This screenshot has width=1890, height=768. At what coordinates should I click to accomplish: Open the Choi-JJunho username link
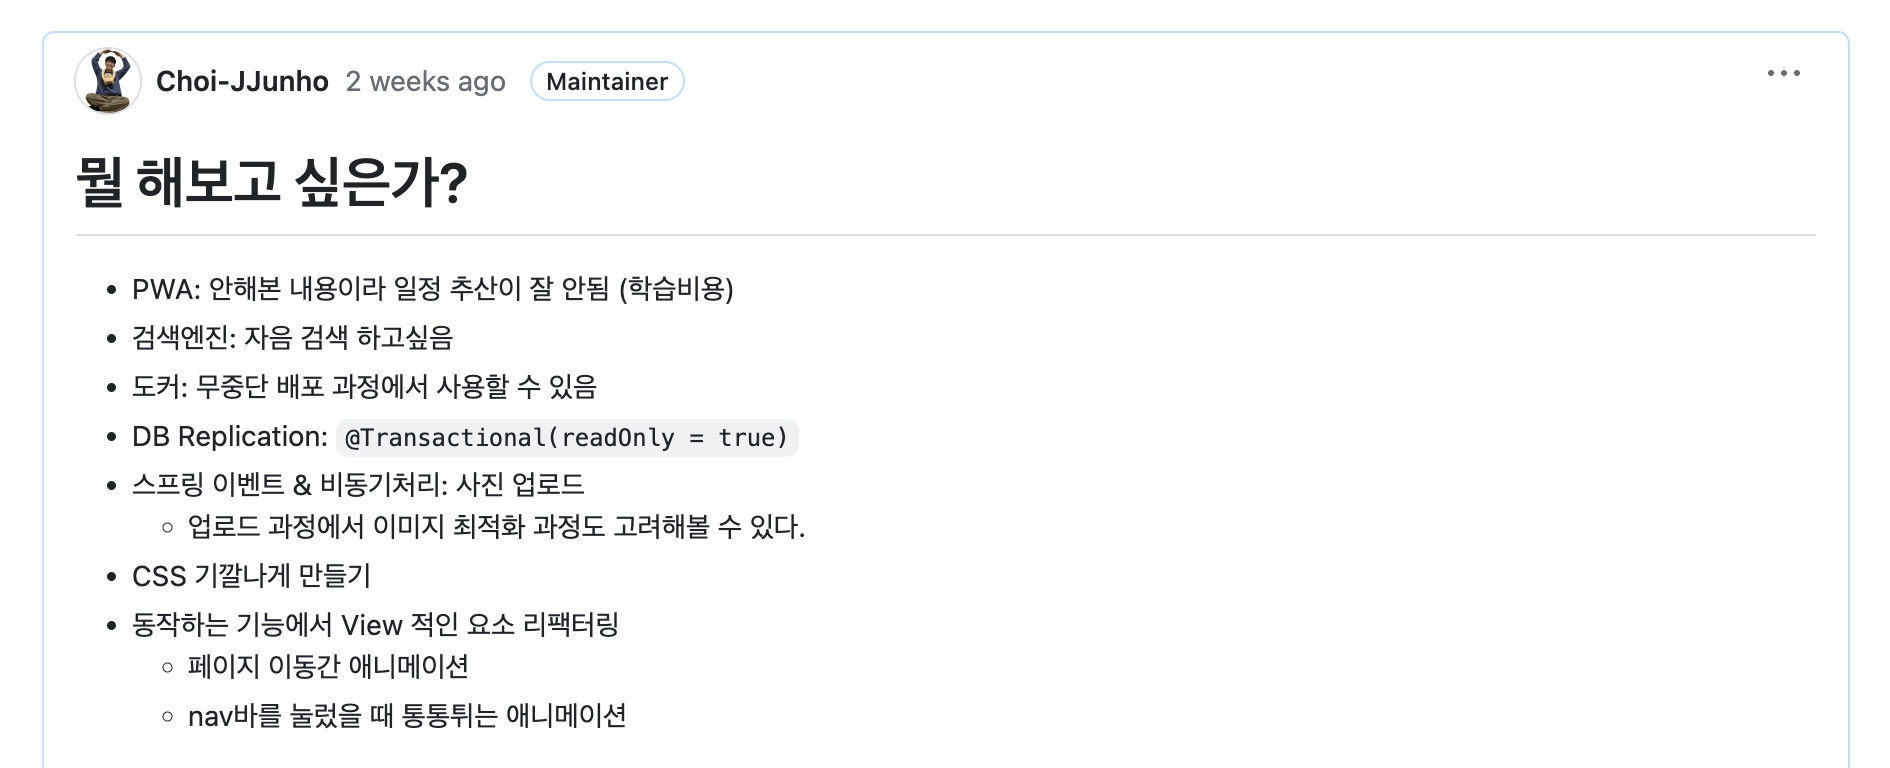point(242,81)
